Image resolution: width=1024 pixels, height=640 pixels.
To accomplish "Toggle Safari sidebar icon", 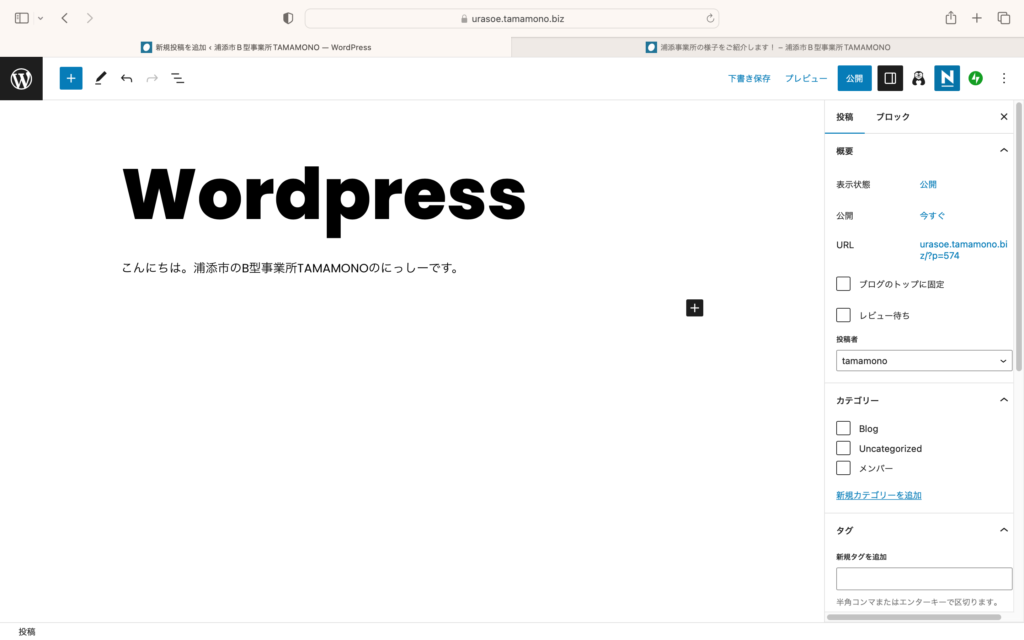I will click(22, 18).
